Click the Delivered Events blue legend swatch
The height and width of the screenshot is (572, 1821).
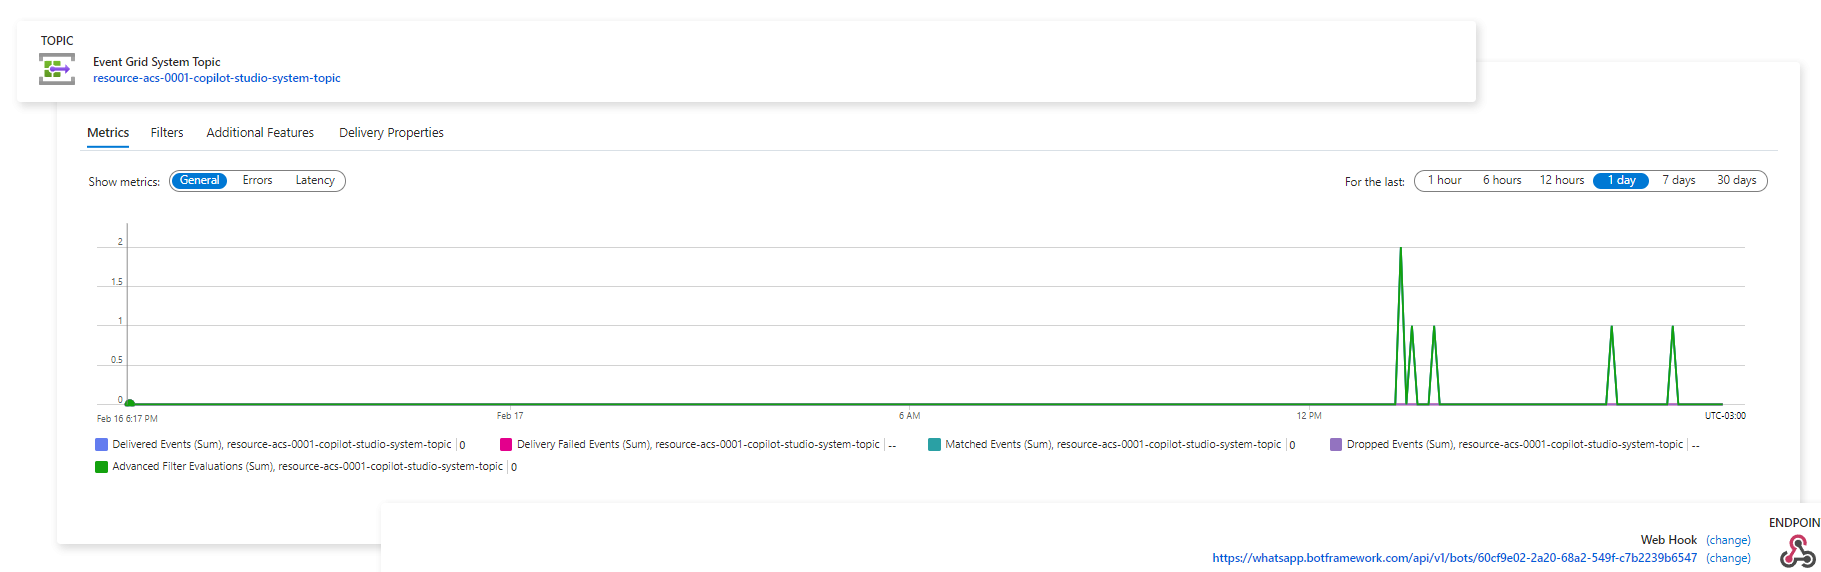tap(101, 445)
